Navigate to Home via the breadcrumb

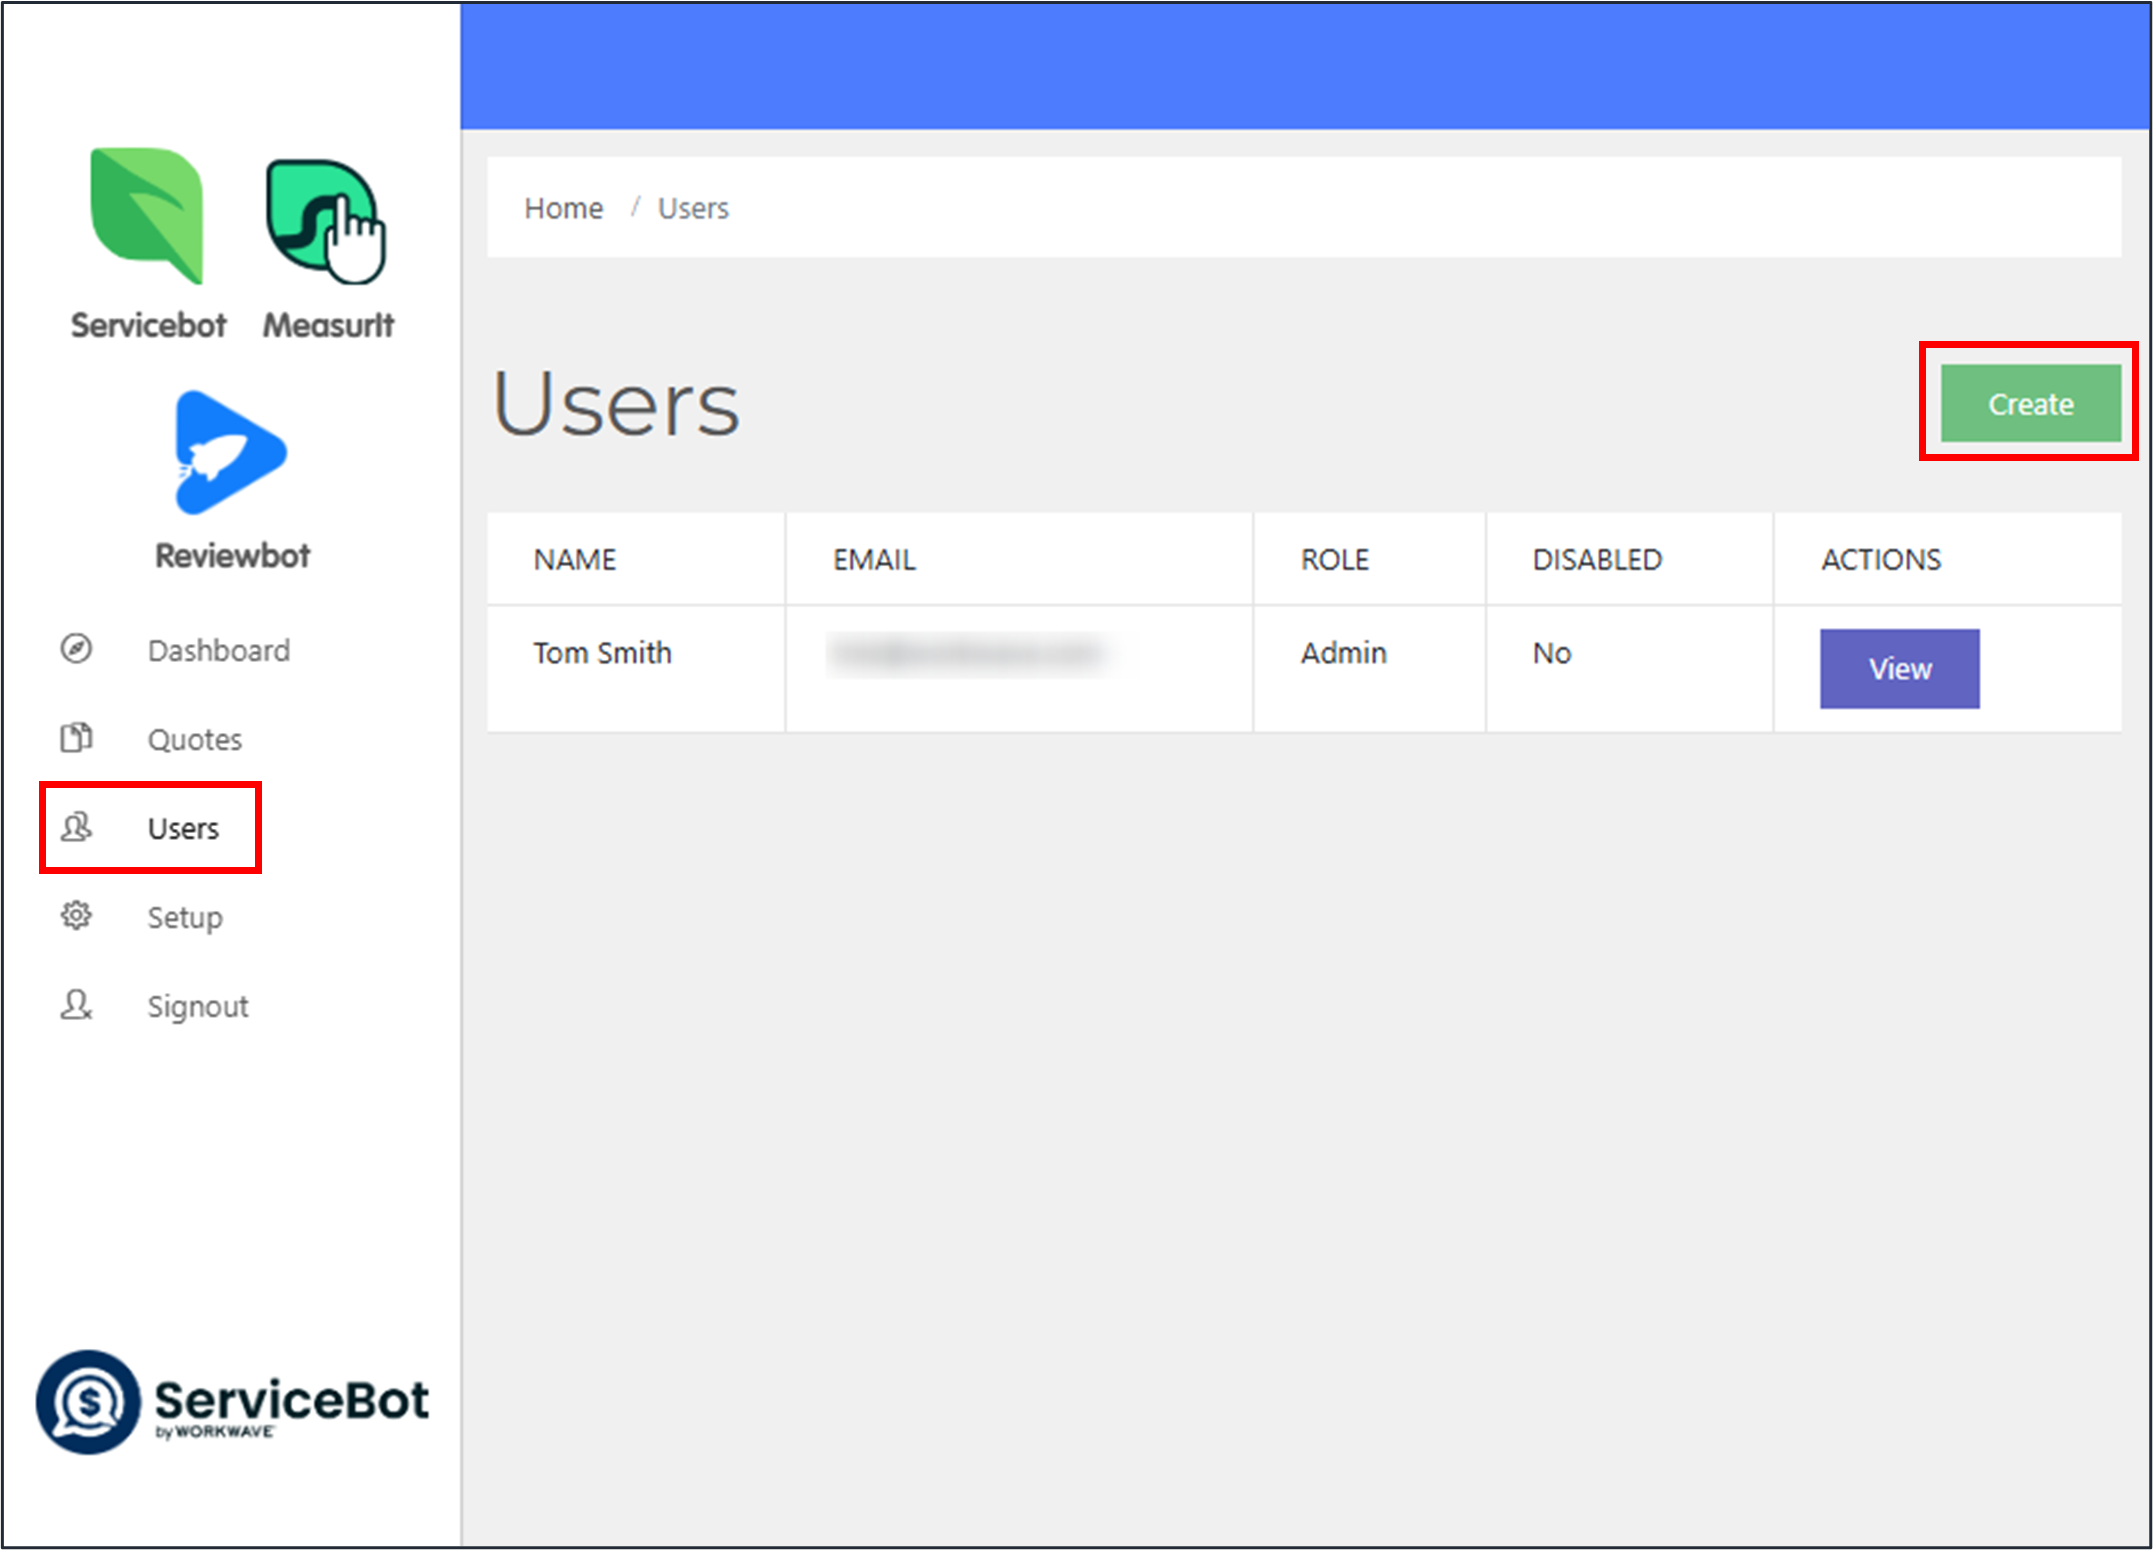(563, 207)
